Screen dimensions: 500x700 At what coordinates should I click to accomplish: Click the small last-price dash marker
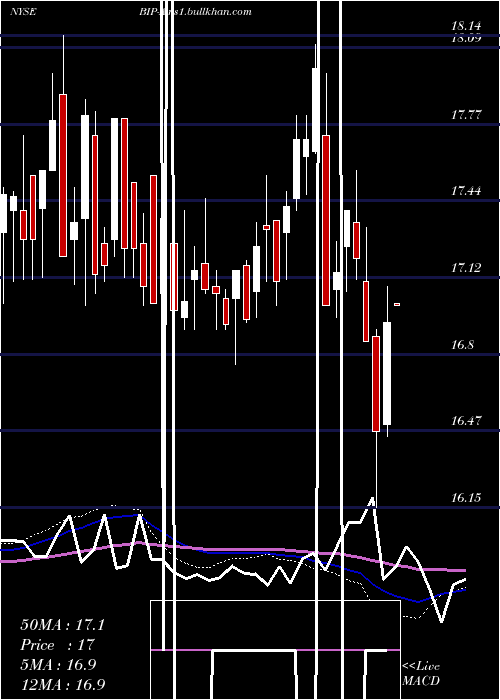pyautogui.click(x=397, y=304)
